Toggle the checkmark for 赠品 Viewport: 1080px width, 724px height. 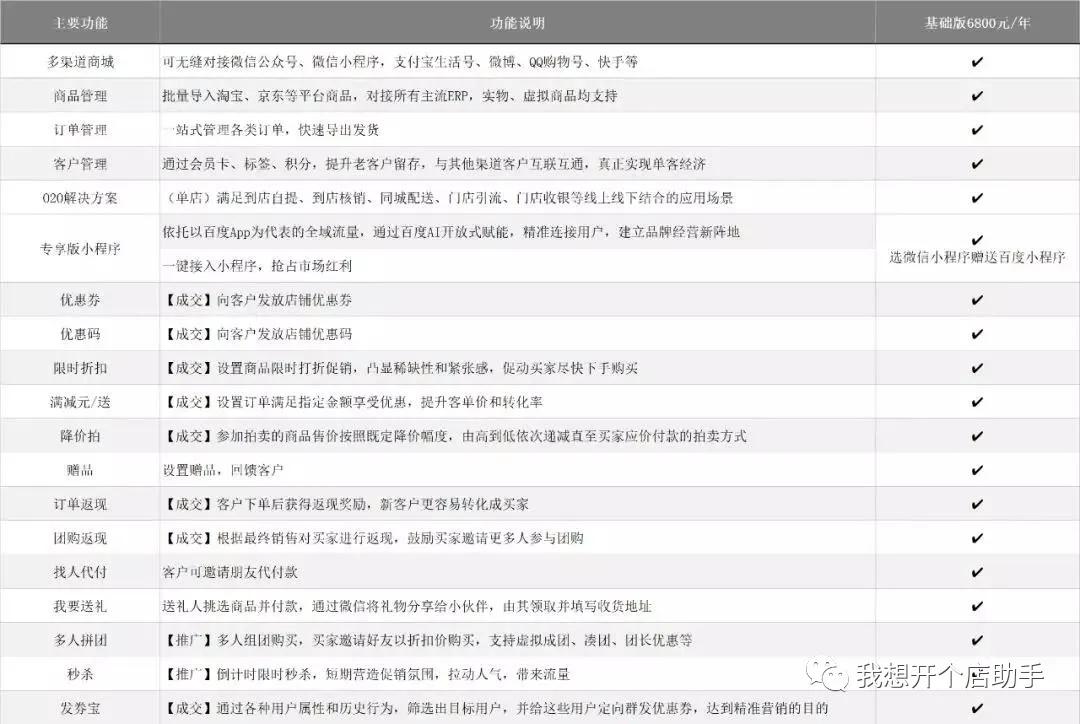977,470
